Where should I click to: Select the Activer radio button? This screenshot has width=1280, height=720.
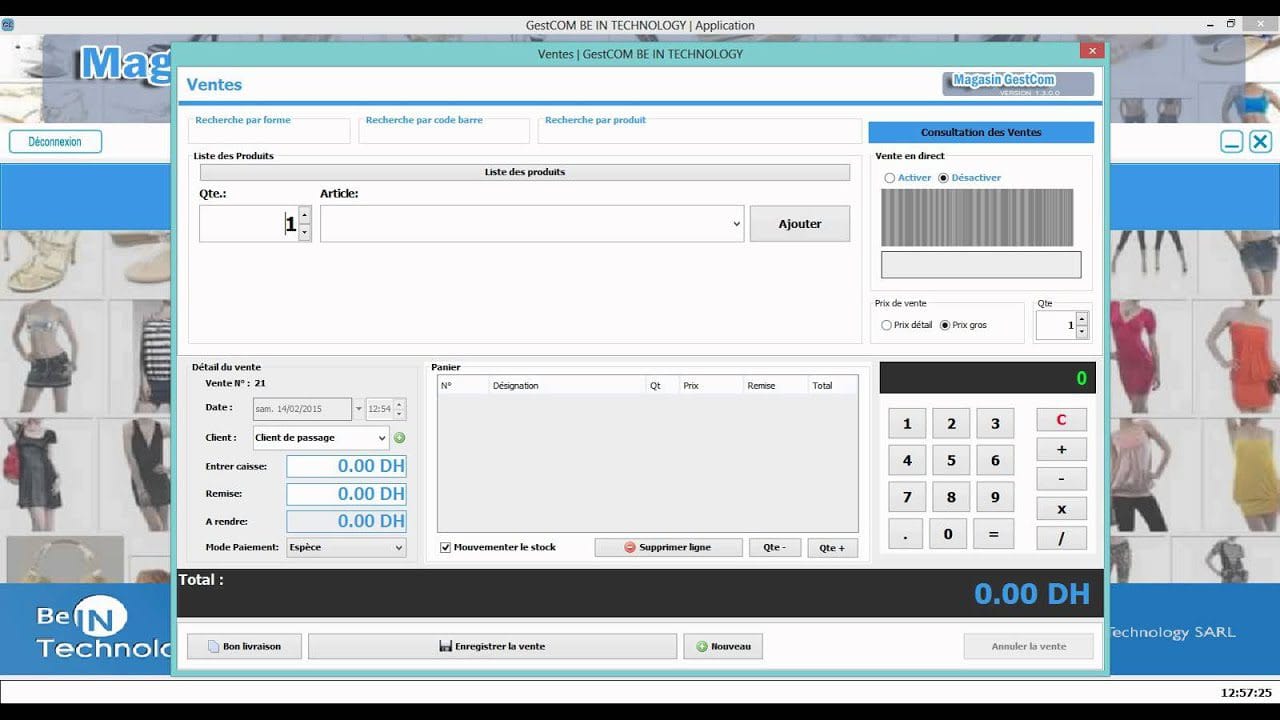(x=889, y=178)
